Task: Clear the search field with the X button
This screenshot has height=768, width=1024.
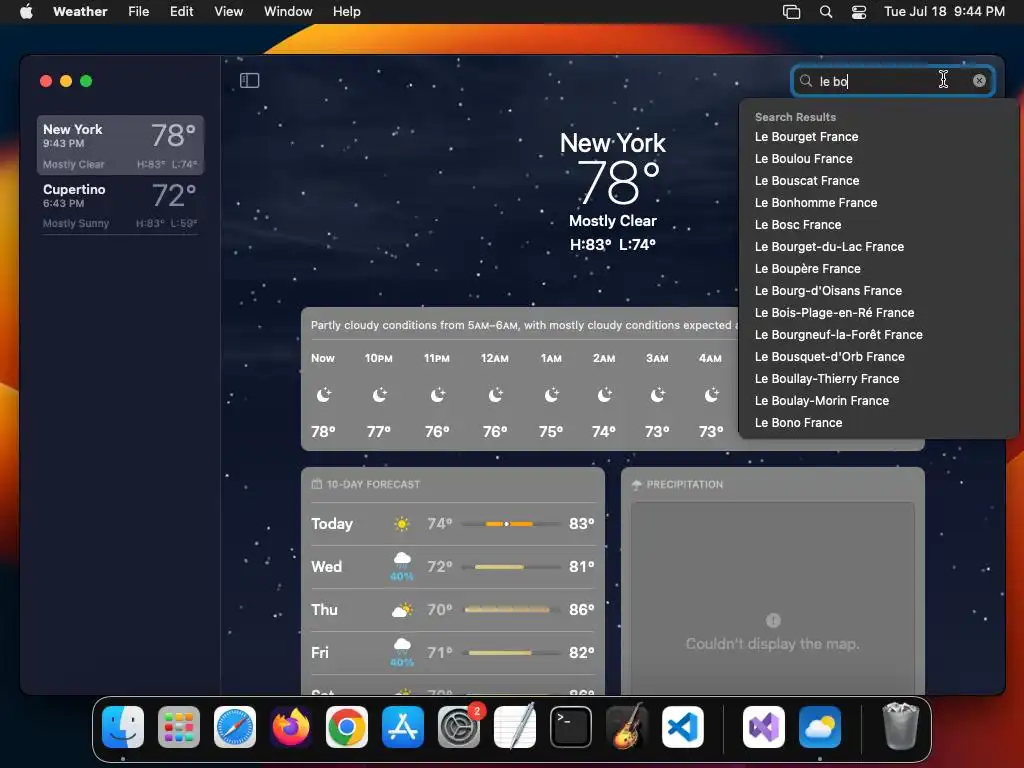Action: [979, 80]
